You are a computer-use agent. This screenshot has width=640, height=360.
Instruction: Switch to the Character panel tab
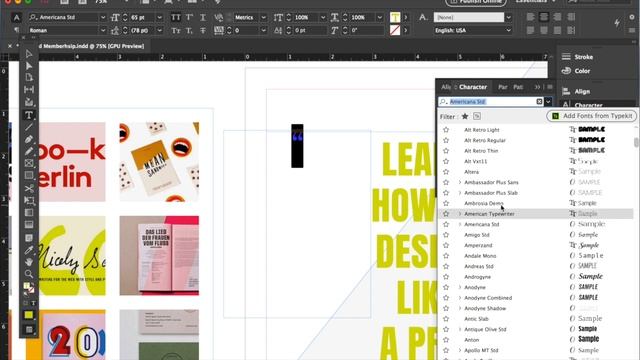[x=473, y=87]
